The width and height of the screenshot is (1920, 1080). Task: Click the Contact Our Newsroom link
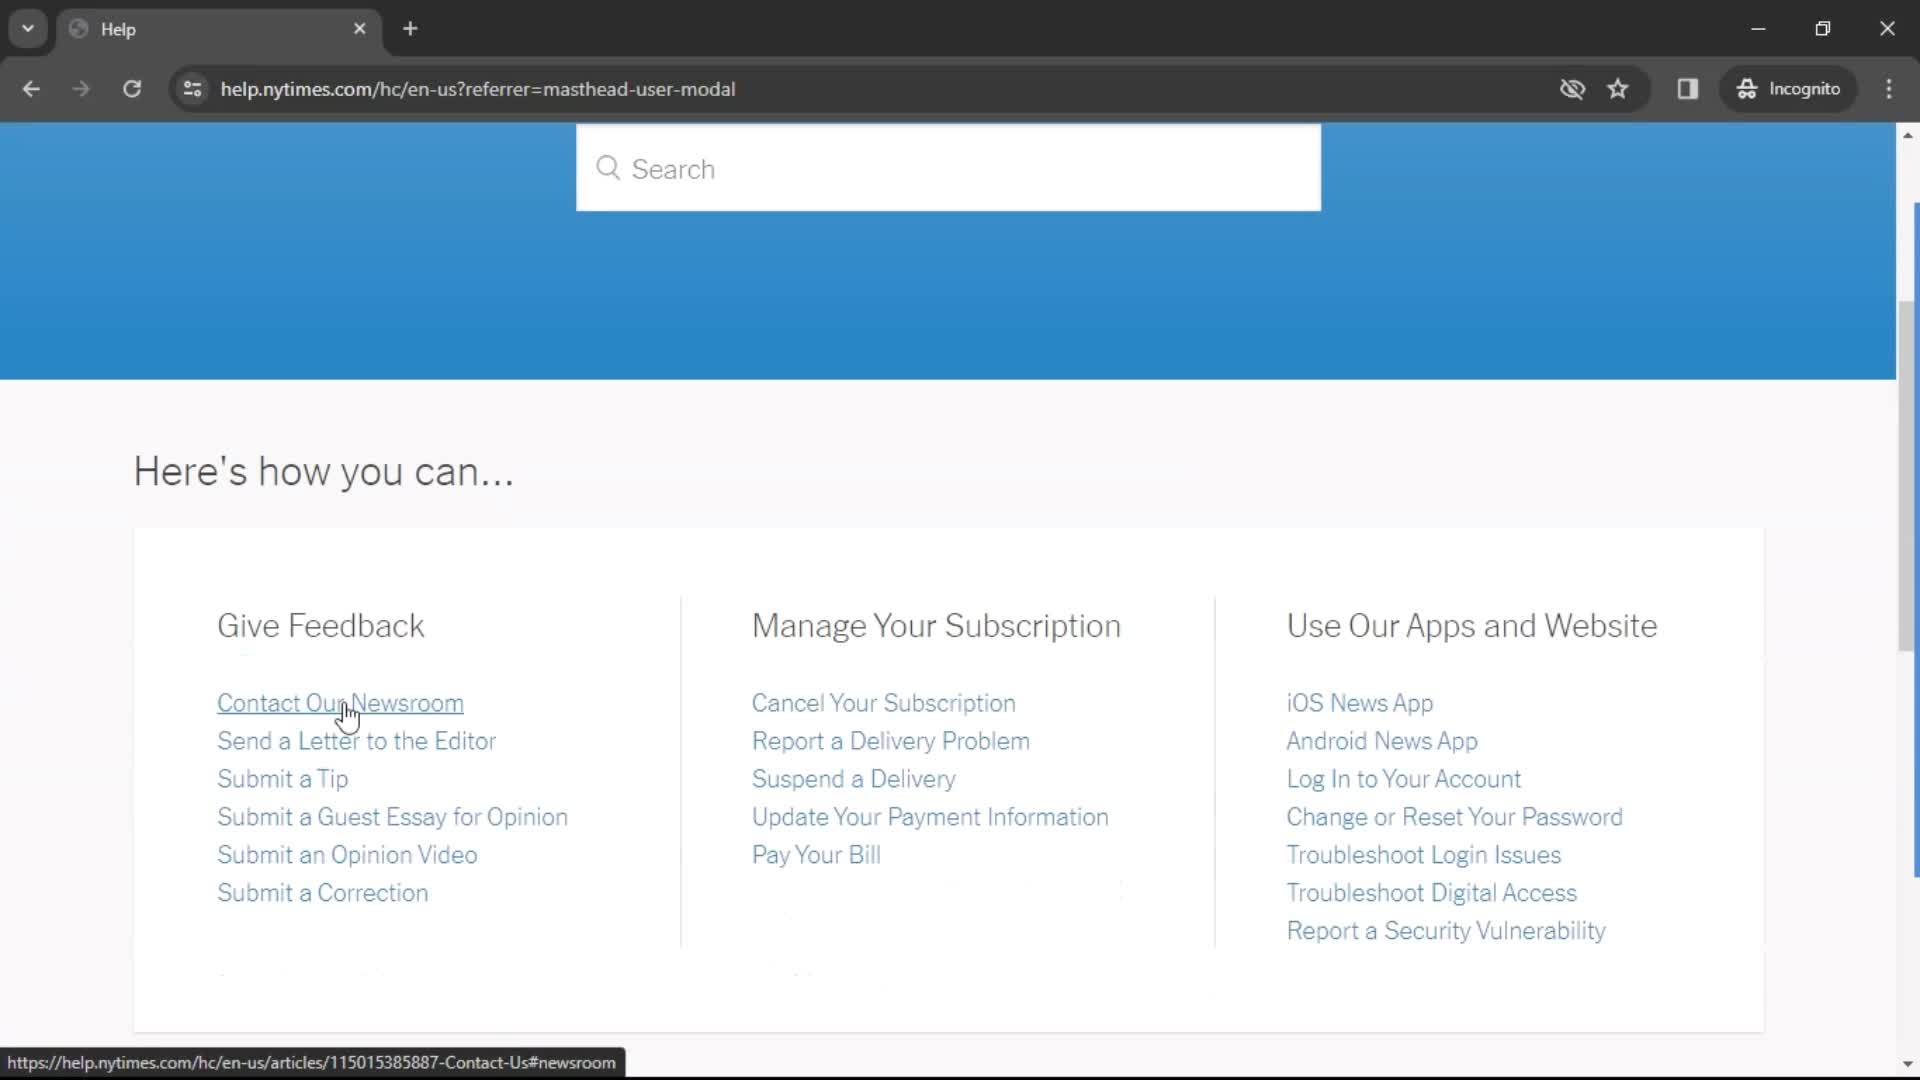coord(340,703)
